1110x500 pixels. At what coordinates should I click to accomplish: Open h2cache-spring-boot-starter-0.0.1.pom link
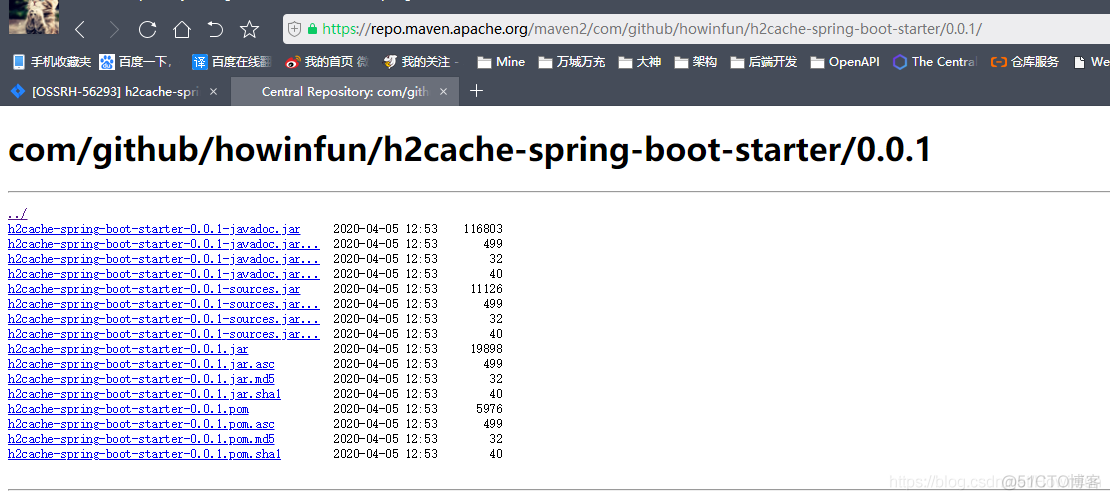click(x=128, y=409)
